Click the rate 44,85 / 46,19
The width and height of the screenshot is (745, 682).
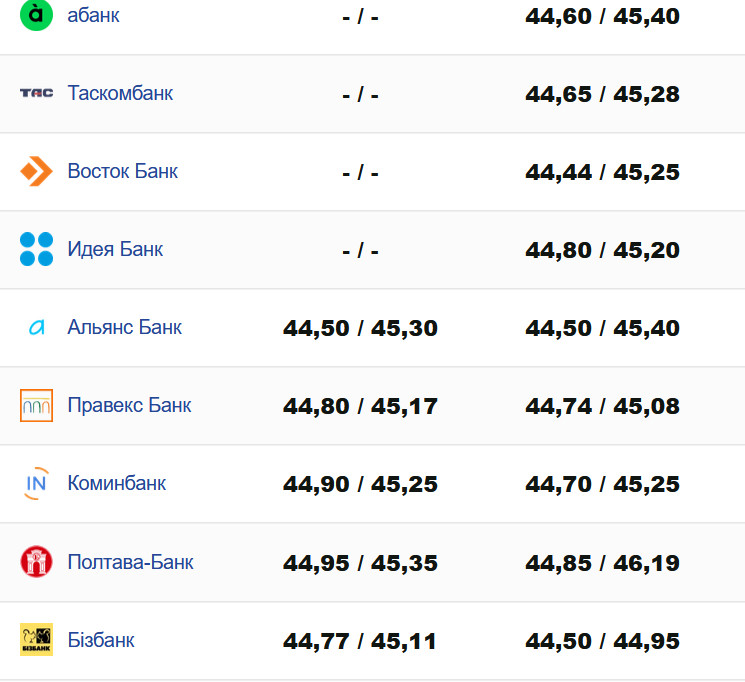pos(602,562)
